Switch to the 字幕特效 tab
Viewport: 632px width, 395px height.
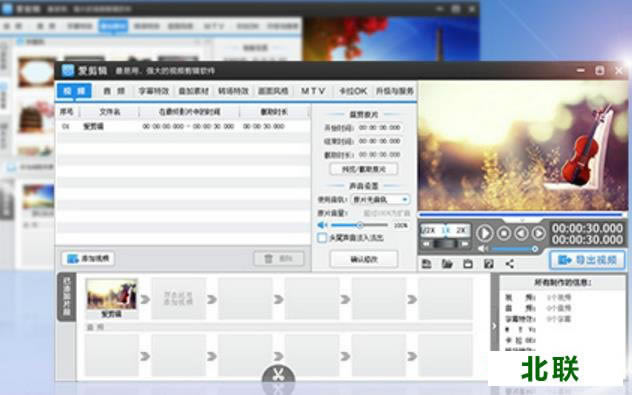coord(154,91)
